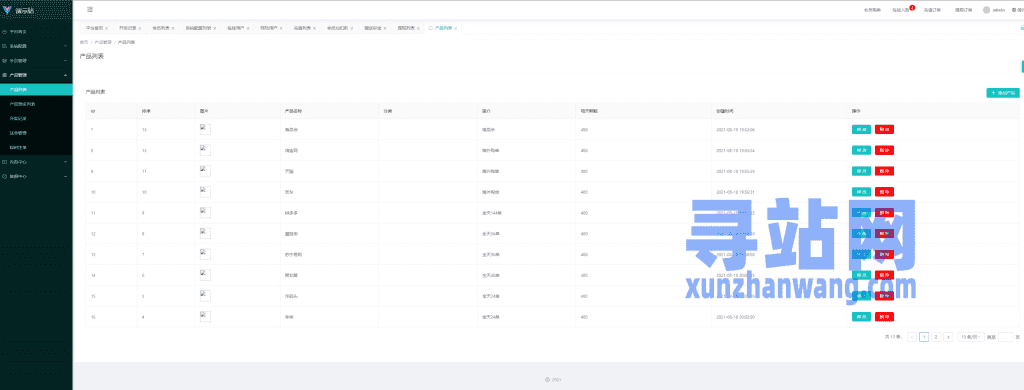Viewport: 1024px width, 390px height.
Task: Click teal edit button for row id 16
Action: [861, 317]
